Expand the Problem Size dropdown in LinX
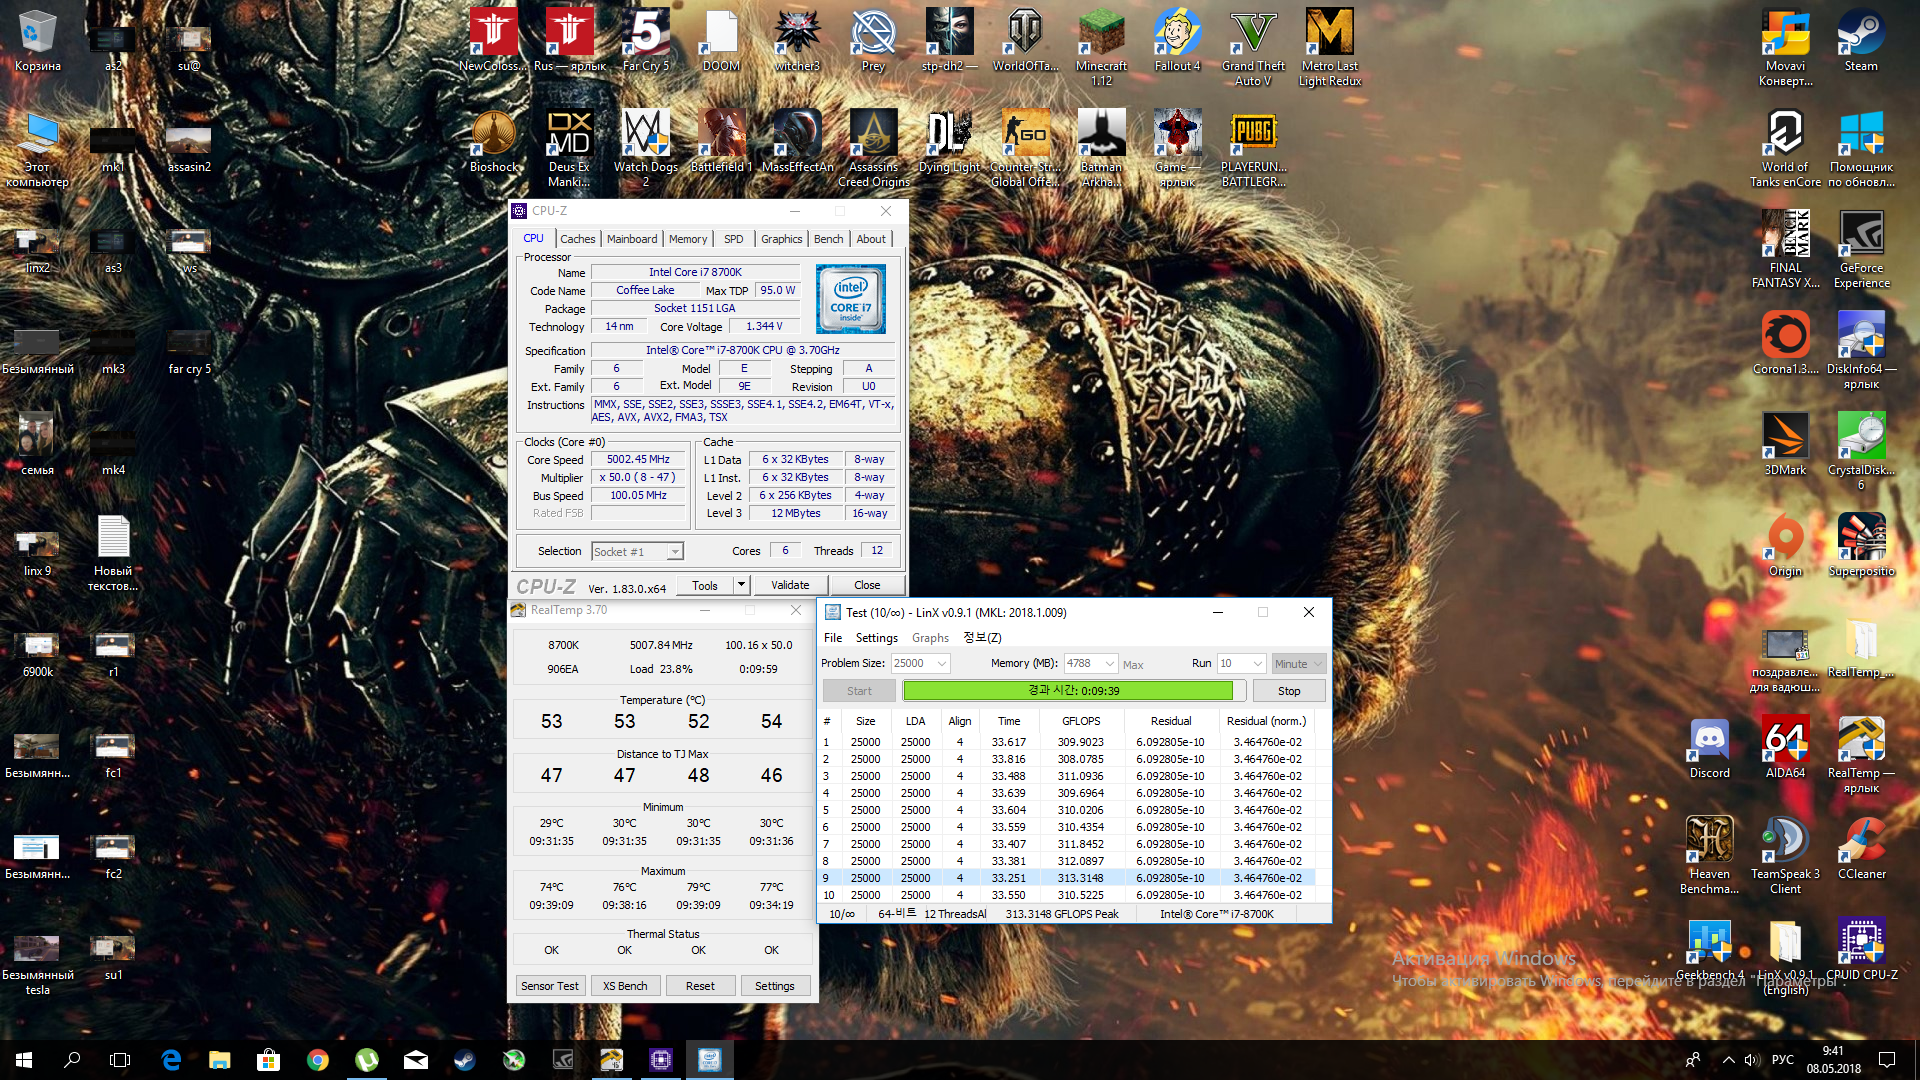Screen dimensions: 1920x1080 942,664
